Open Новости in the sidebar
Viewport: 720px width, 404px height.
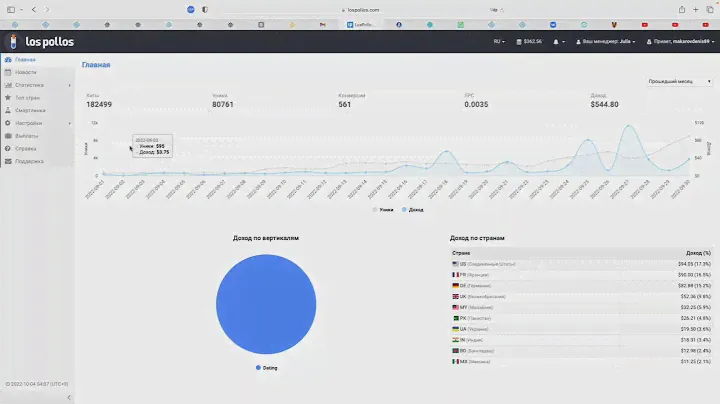[x=27, y=73]
